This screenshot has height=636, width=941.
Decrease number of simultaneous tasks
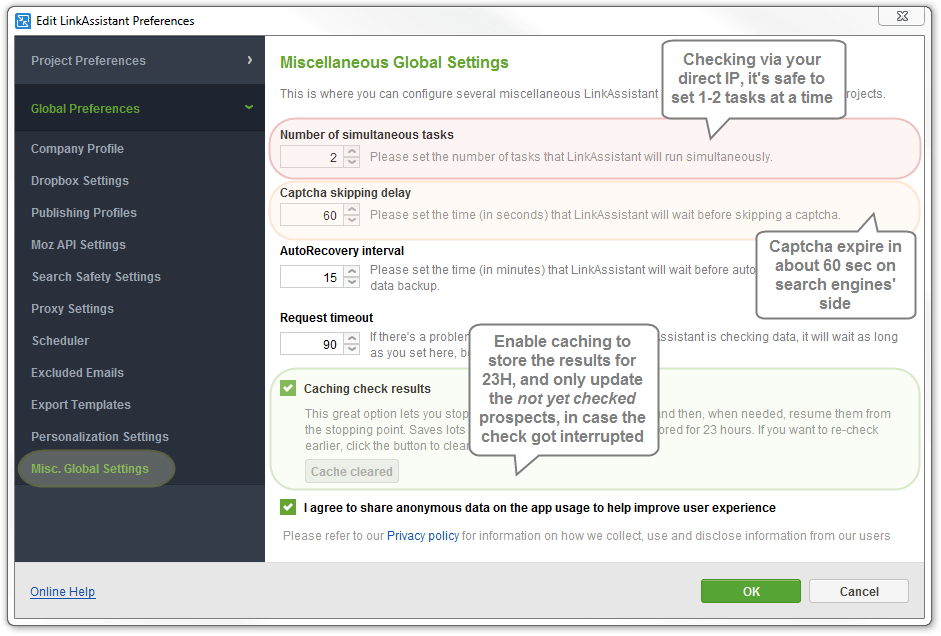pyautogui.click(x=352, y=162)
